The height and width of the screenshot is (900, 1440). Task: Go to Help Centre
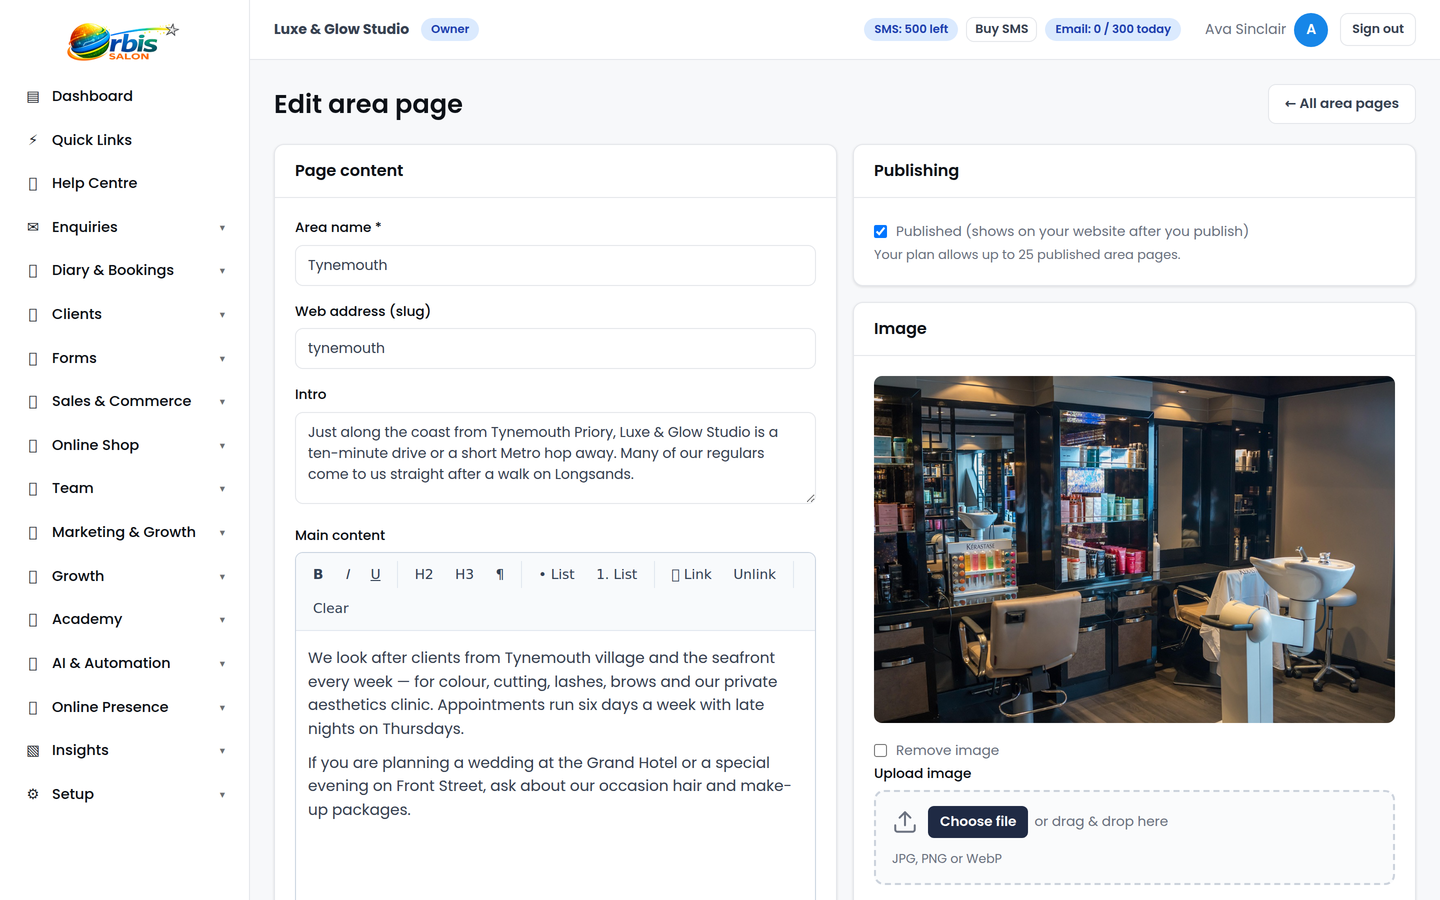point(125,183)
